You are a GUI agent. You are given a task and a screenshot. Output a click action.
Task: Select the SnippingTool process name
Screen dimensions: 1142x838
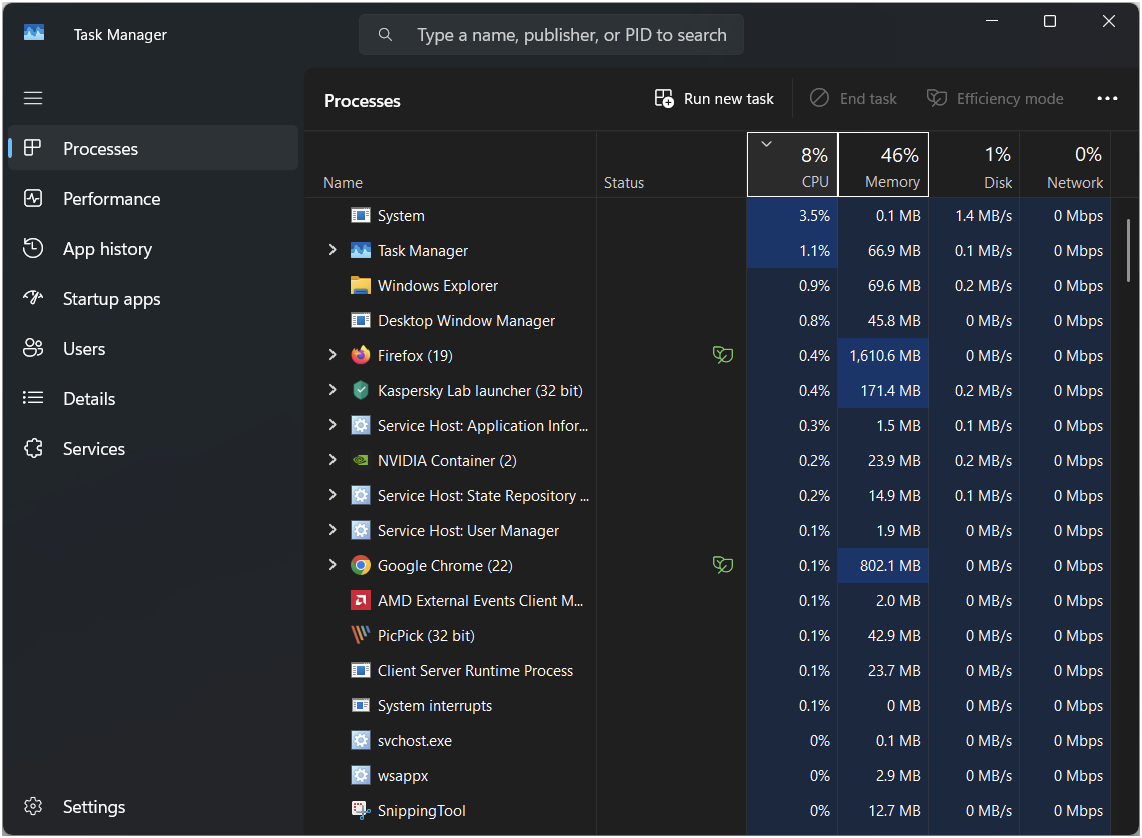[x=422, y=810]
